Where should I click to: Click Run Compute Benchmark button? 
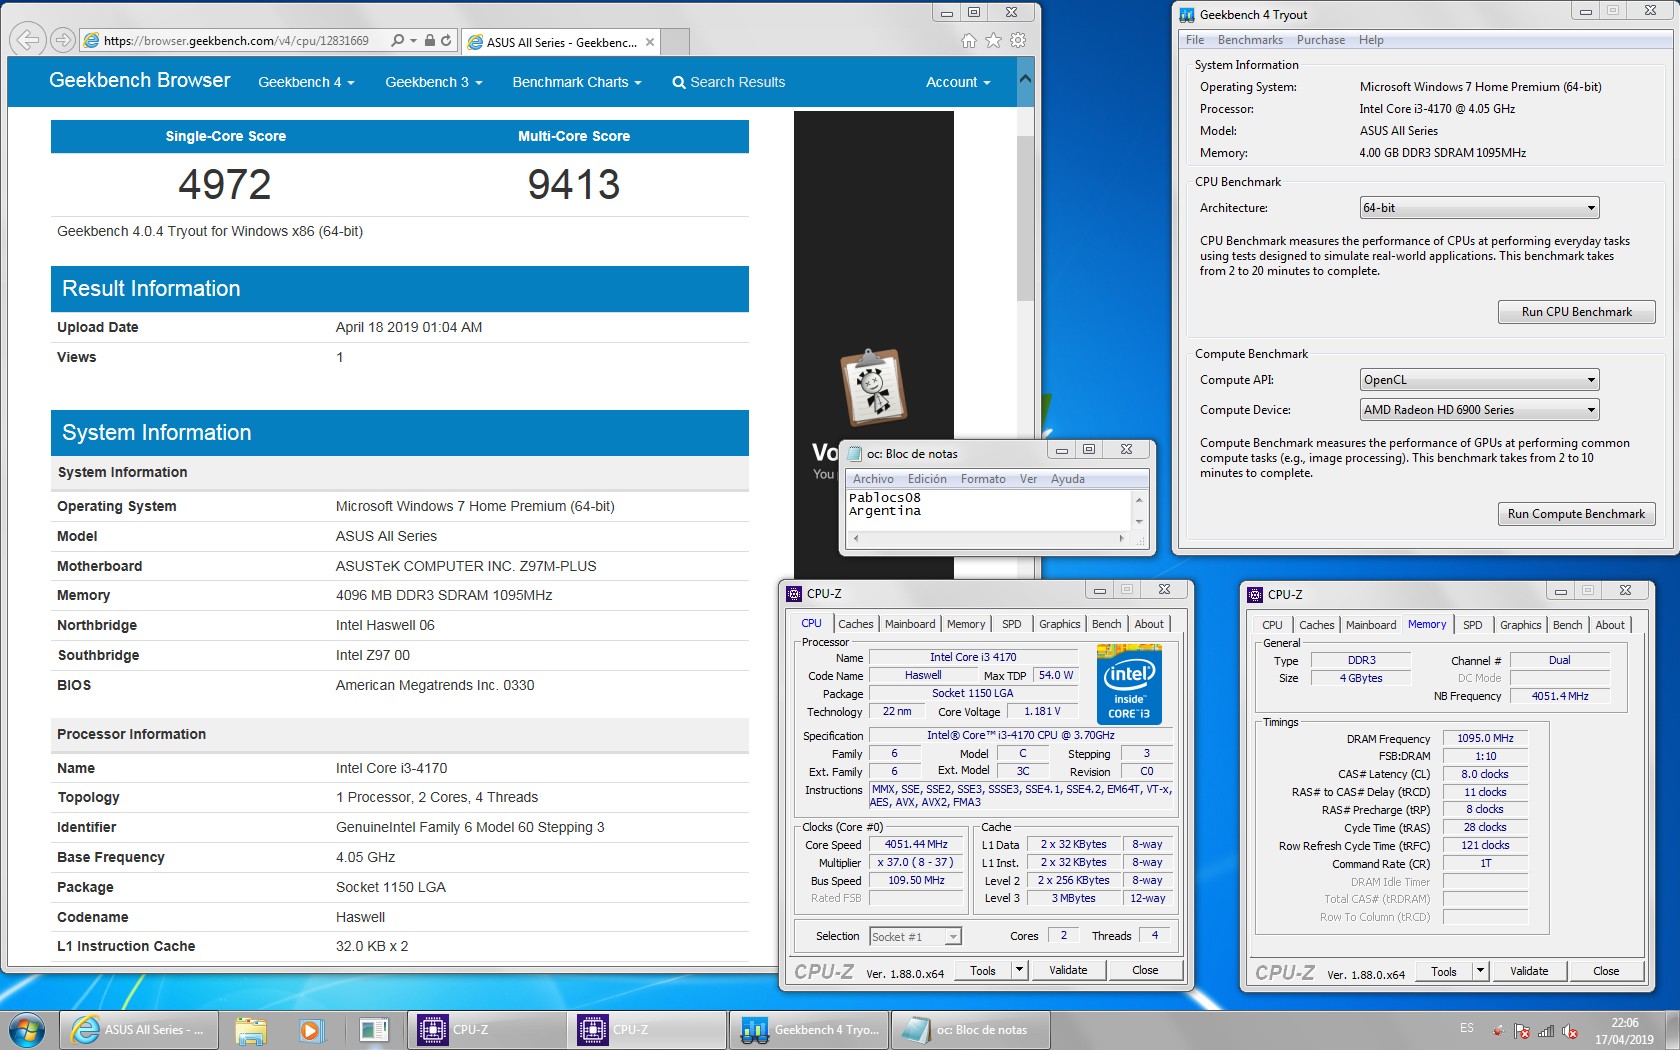pyautogui.click(x=1576, y=514)
